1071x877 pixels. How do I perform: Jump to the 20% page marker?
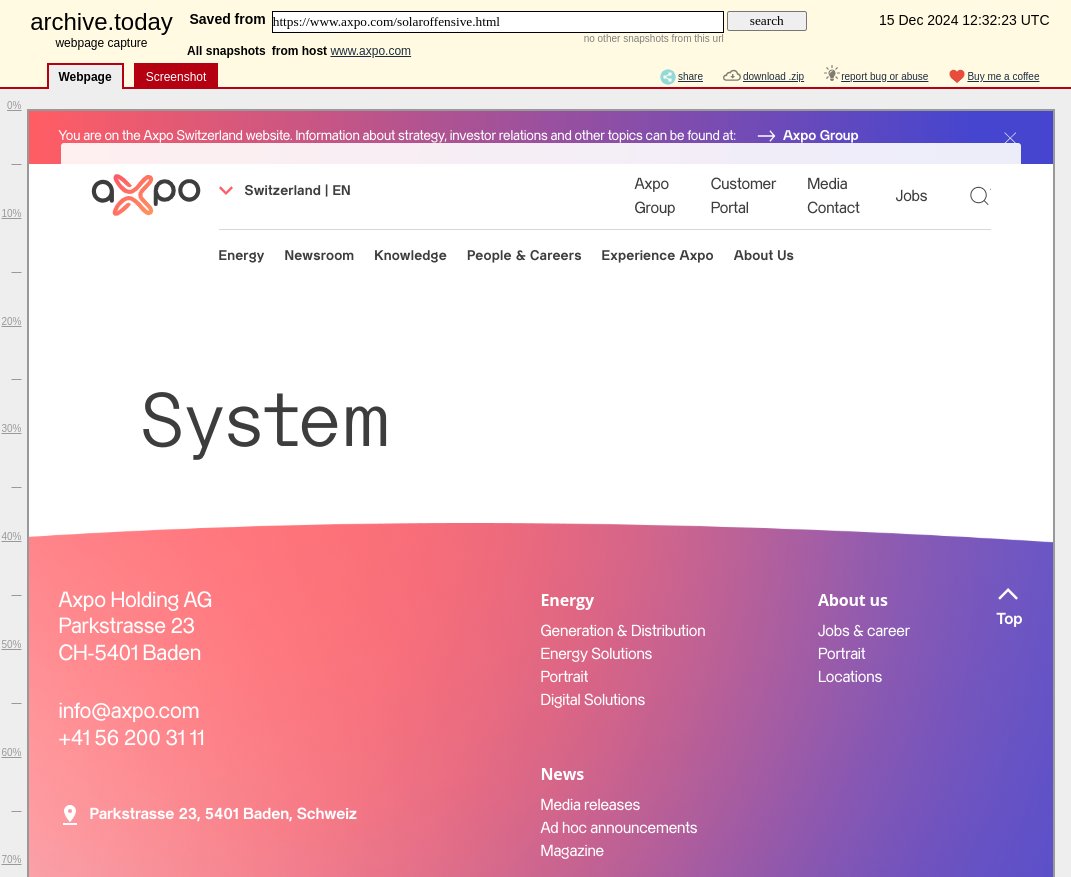click(x=11, y=322)
